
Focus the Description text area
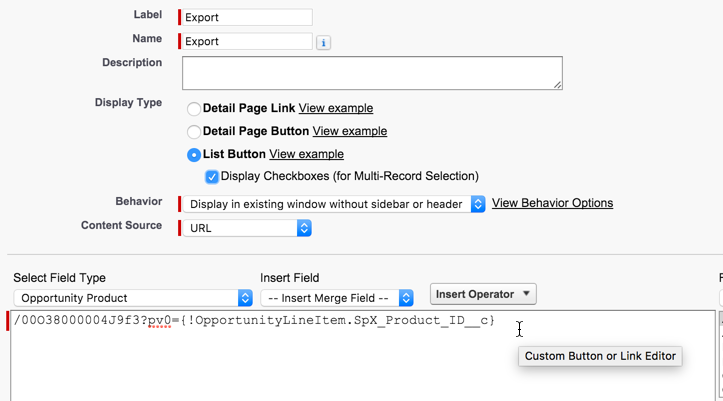coord(372,73)
